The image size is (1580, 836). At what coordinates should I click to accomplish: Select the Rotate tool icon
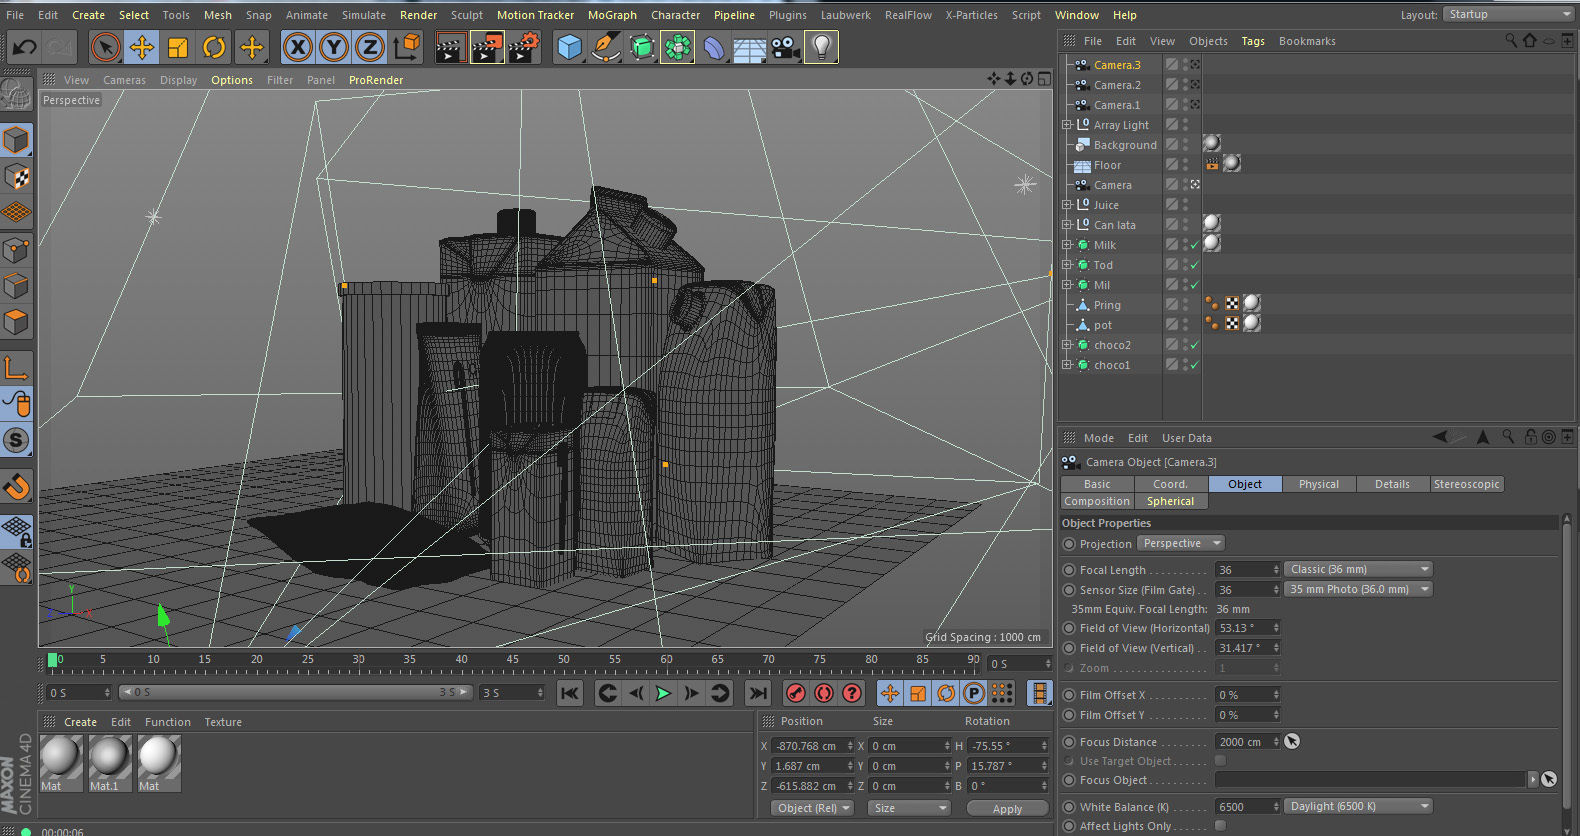point(214,47)
